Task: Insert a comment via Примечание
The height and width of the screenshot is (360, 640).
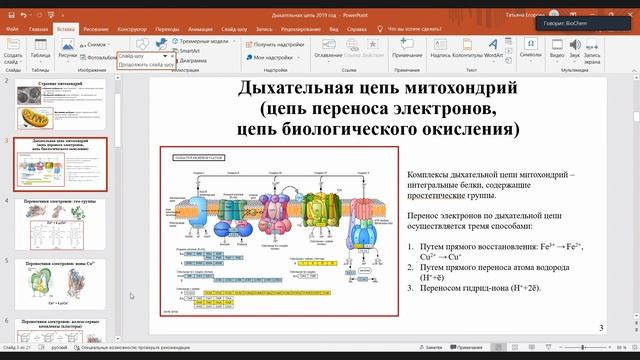Action: 407,49
